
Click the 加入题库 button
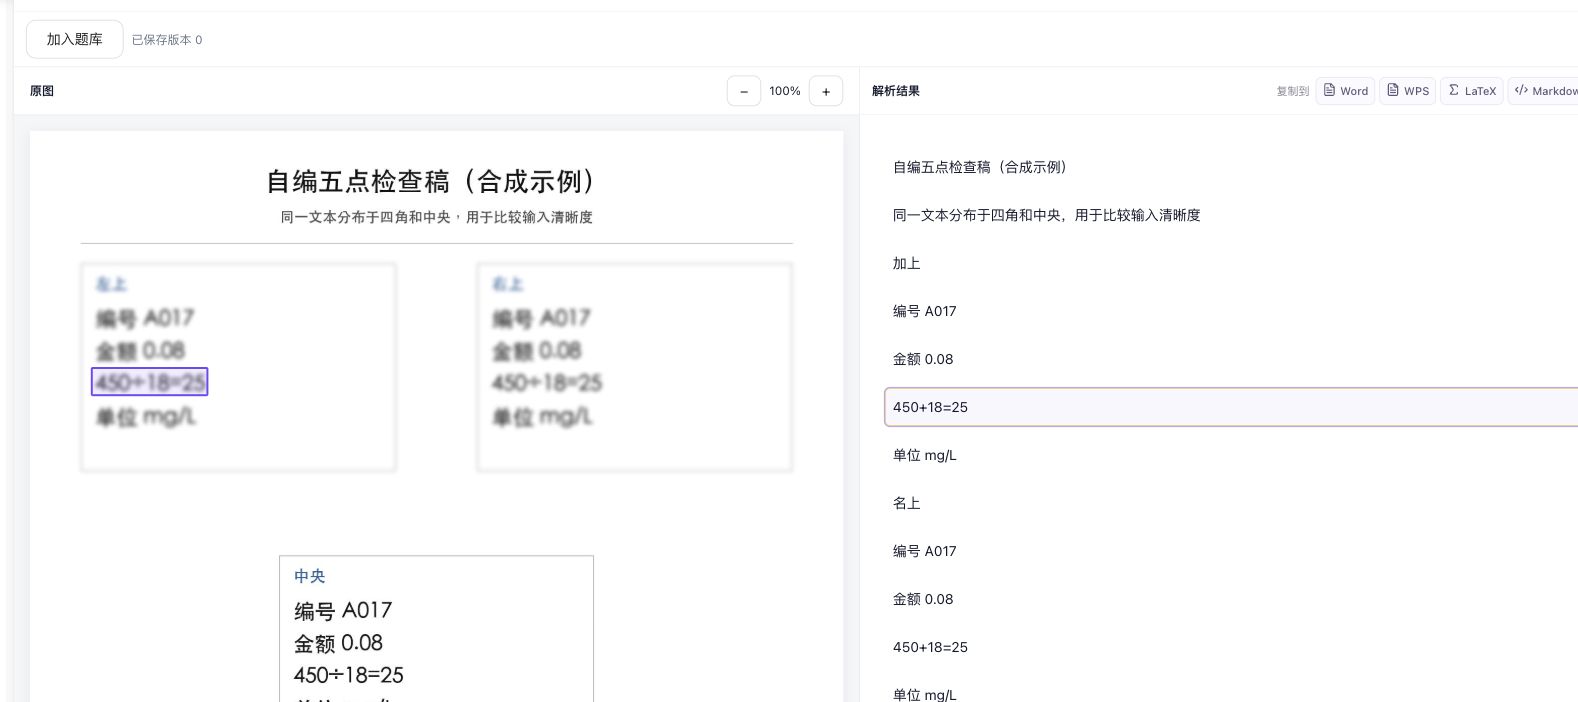pyautogui.click(x=74, y=39)
